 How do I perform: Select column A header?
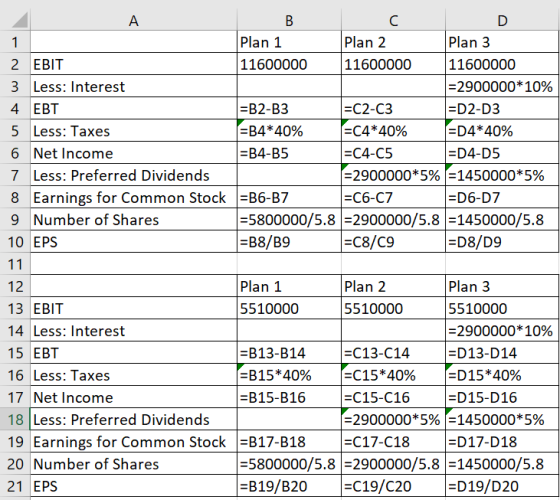[x=134, y=20]
